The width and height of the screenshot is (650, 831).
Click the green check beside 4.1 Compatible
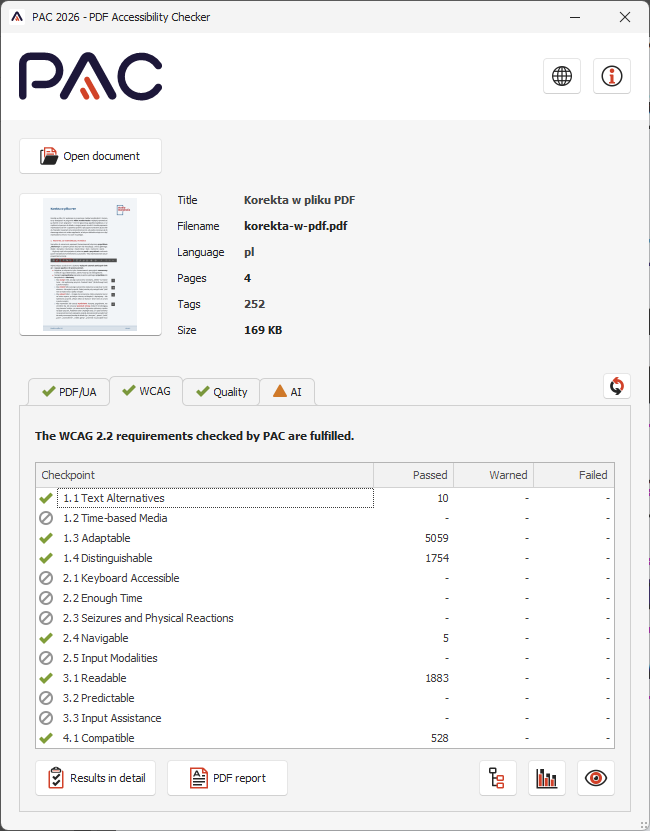[46, 738]
